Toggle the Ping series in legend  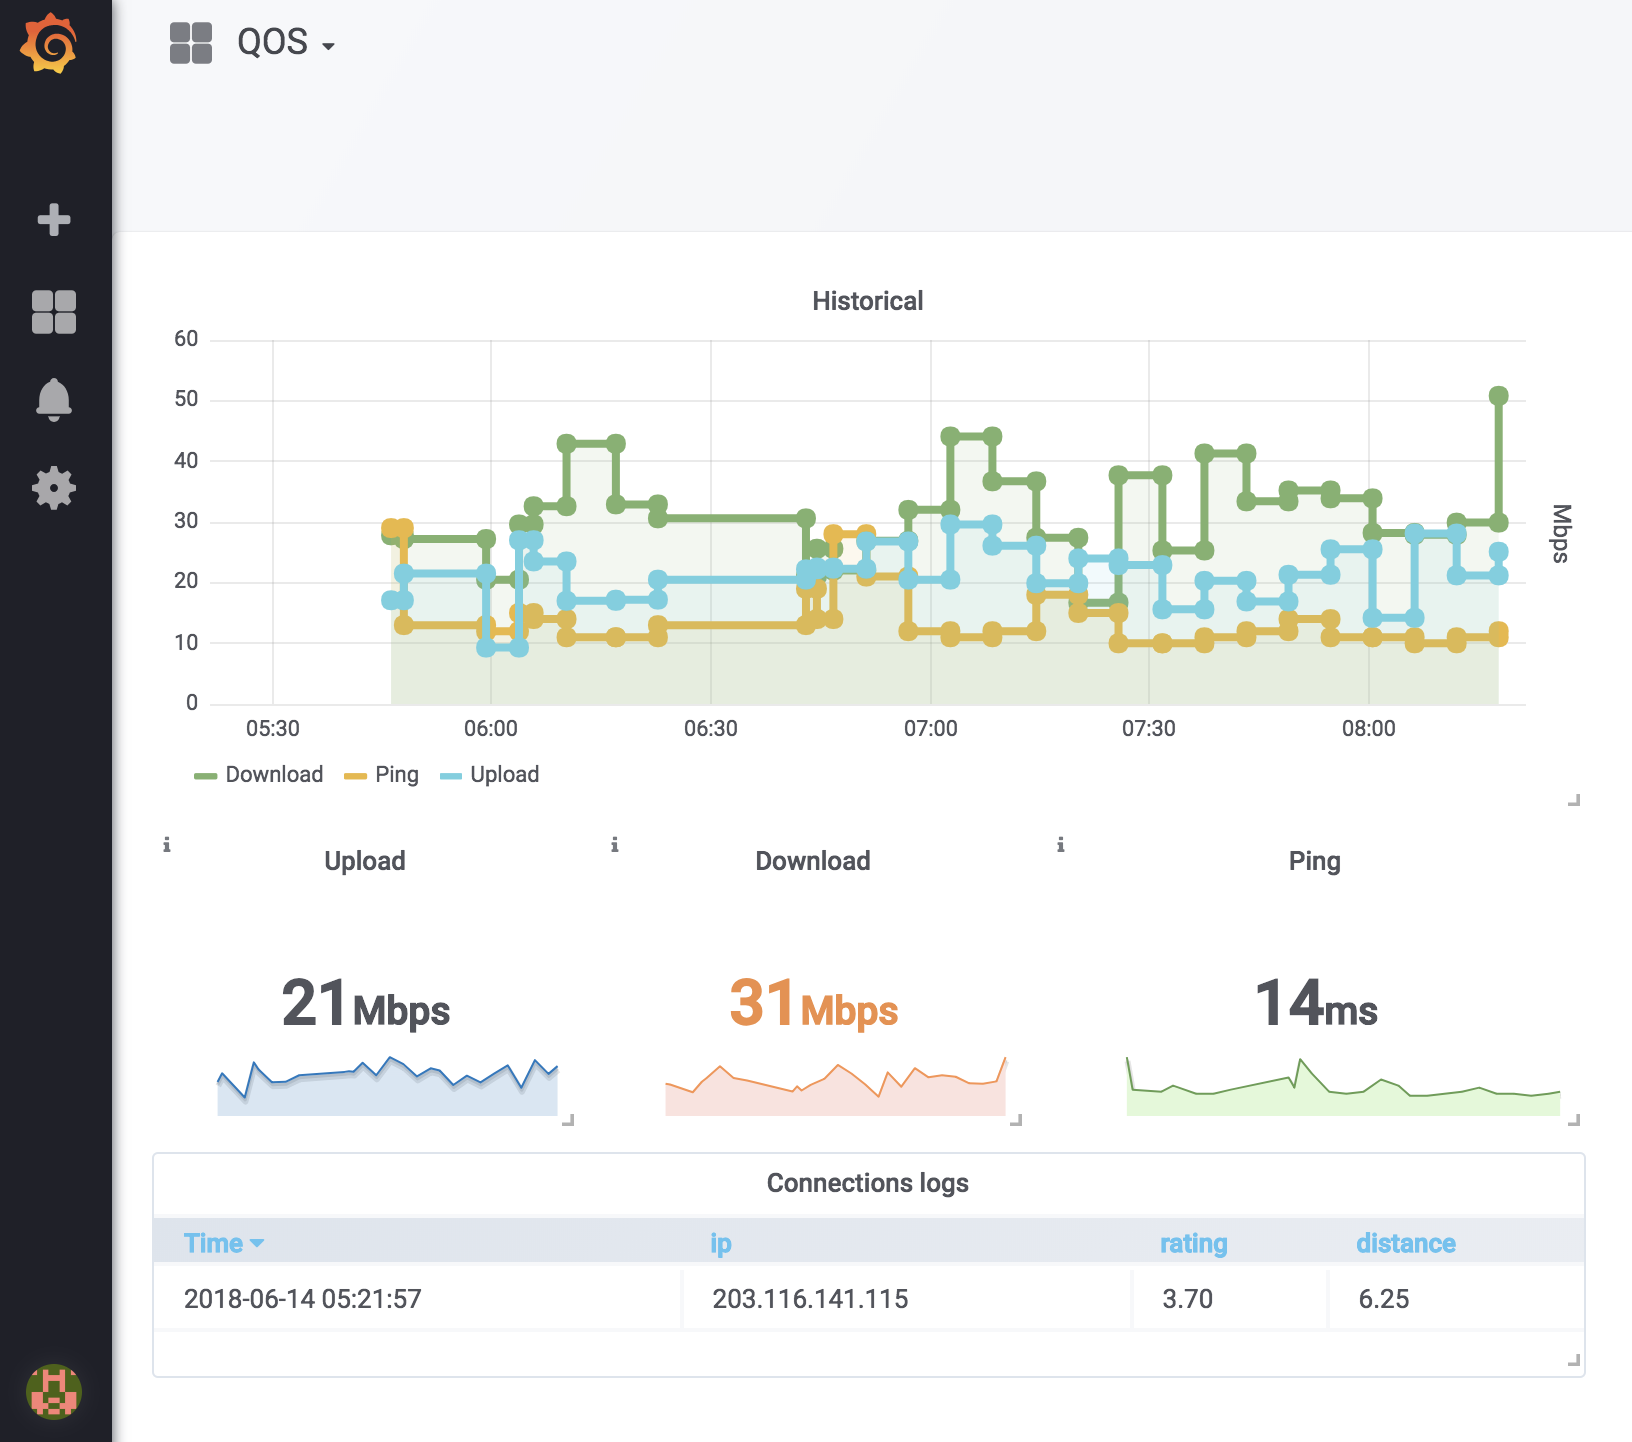[397, 775]
